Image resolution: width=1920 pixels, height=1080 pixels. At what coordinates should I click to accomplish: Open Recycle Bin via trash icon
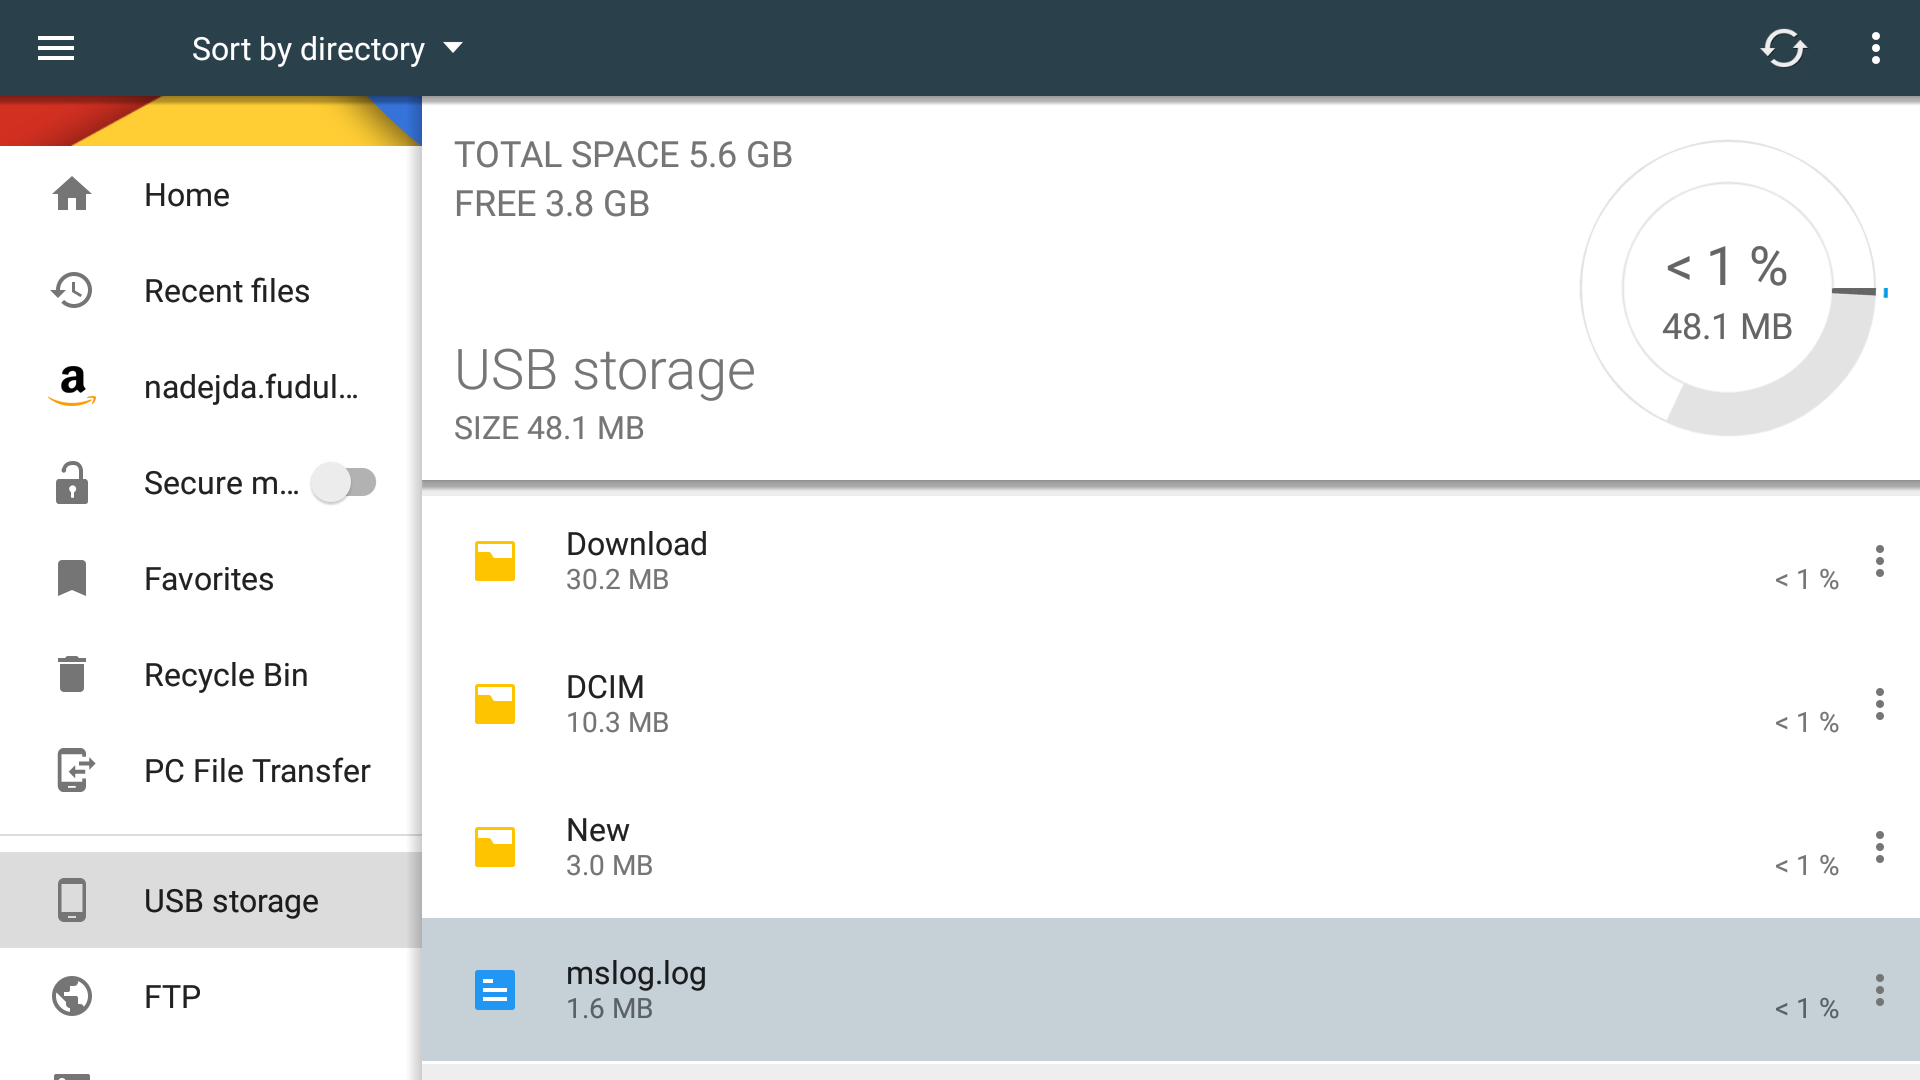pyautogui.click(x=72, y=675)
